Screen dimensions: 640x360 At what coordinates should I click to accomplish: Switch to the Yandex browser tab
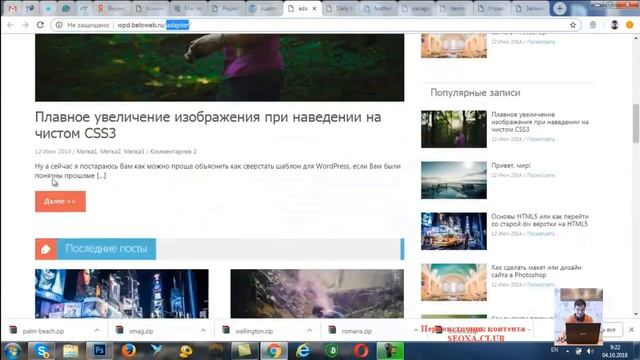111,8
